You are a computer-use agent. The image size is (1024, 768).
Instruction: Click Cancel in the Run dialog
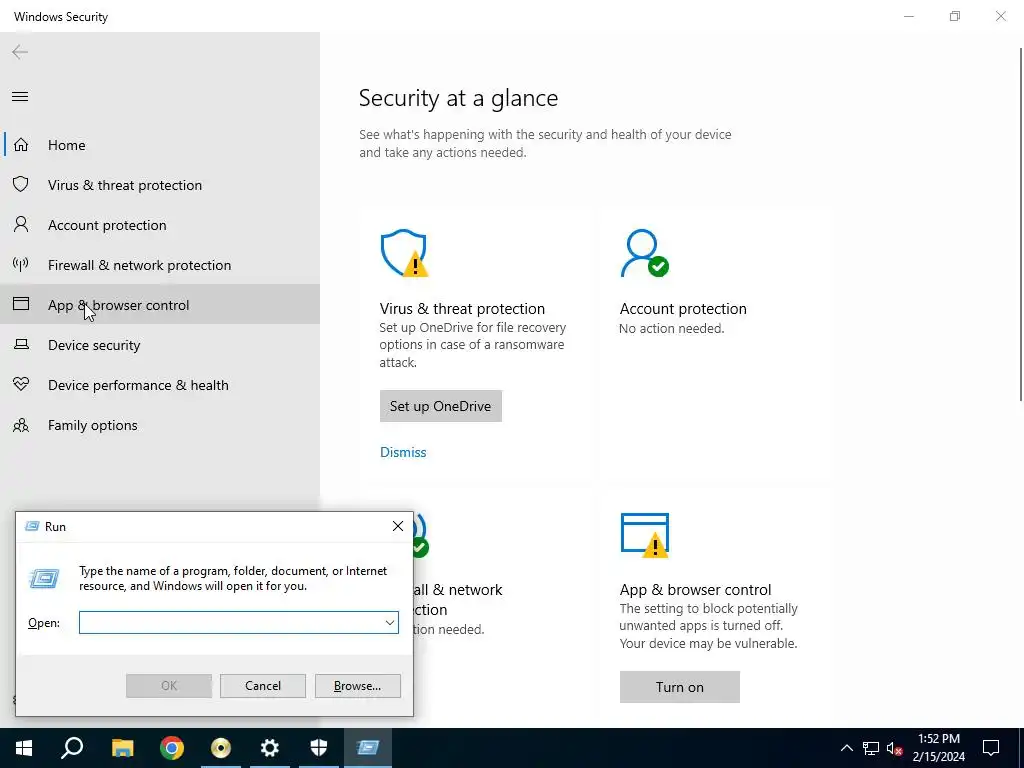point(263,686)
